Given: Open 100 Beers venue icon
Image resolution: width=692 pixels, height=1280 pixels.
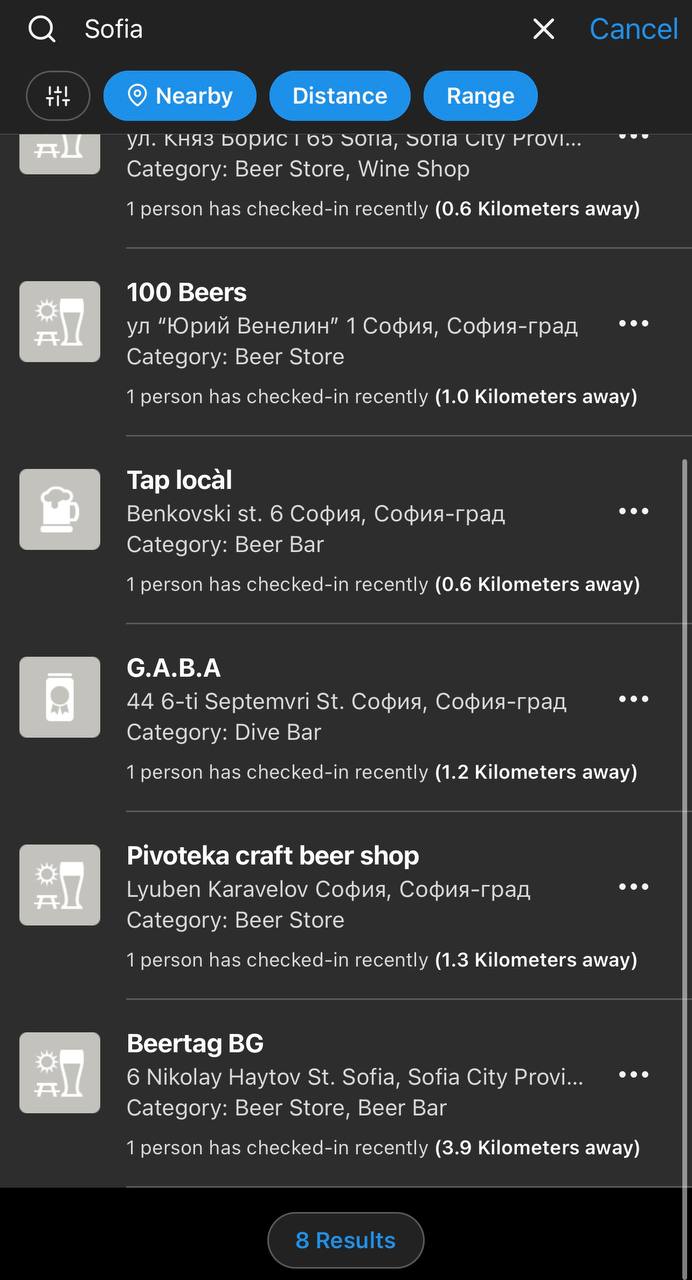Looking at the screenshot, I should [x=60, y=322].
